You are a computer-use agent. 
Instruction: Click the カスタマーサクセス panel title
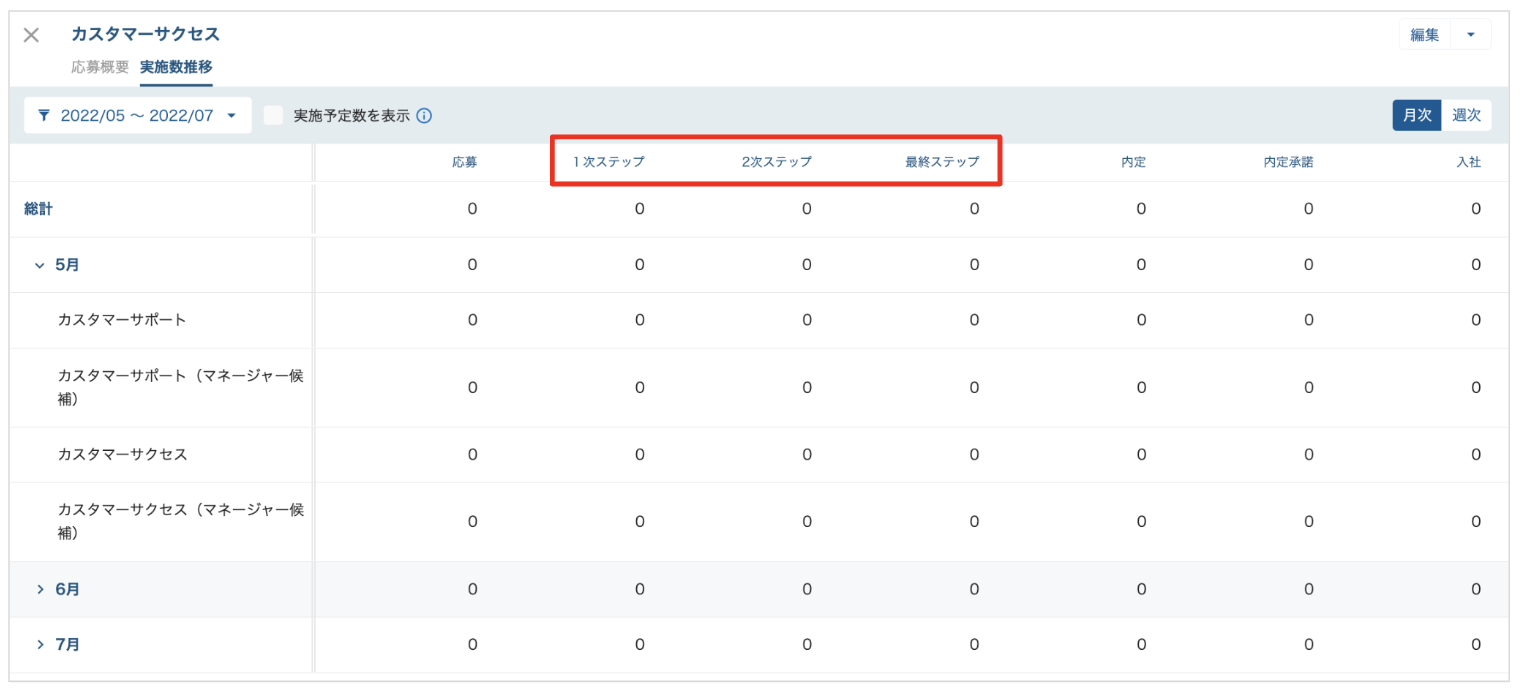[145, 34]
